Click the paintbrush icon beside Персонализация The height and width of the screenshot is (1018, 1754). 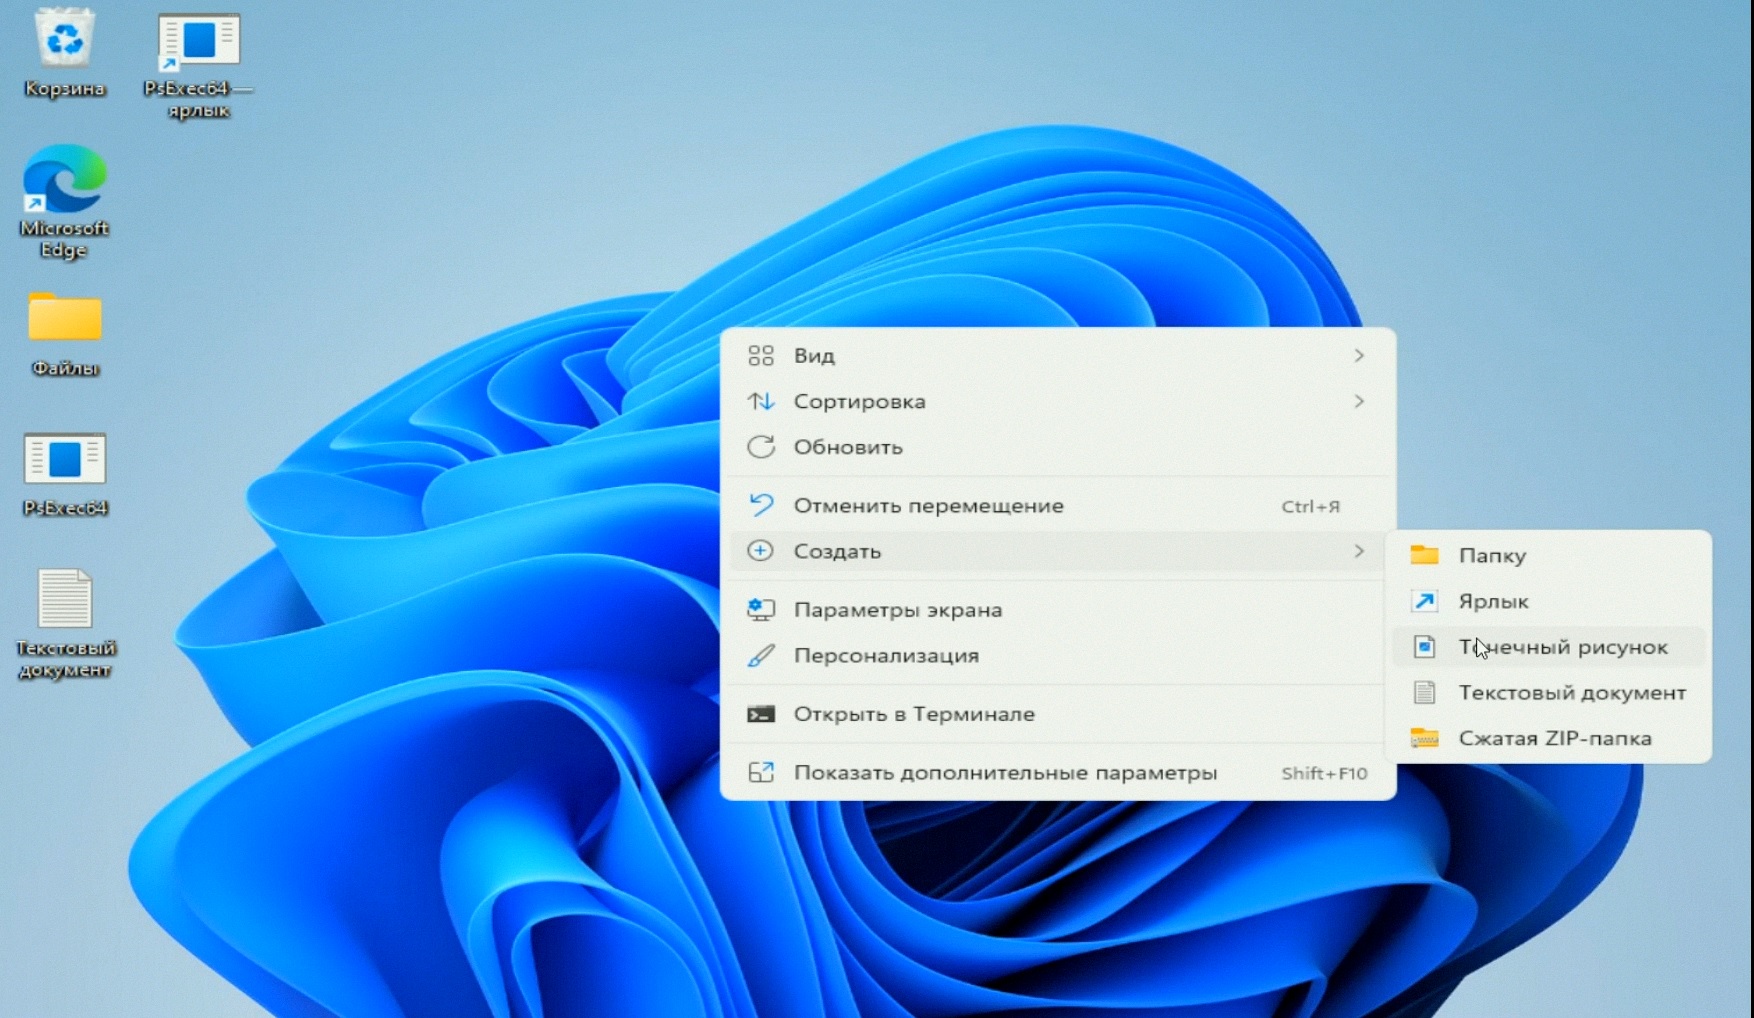(x=762, y=655)
